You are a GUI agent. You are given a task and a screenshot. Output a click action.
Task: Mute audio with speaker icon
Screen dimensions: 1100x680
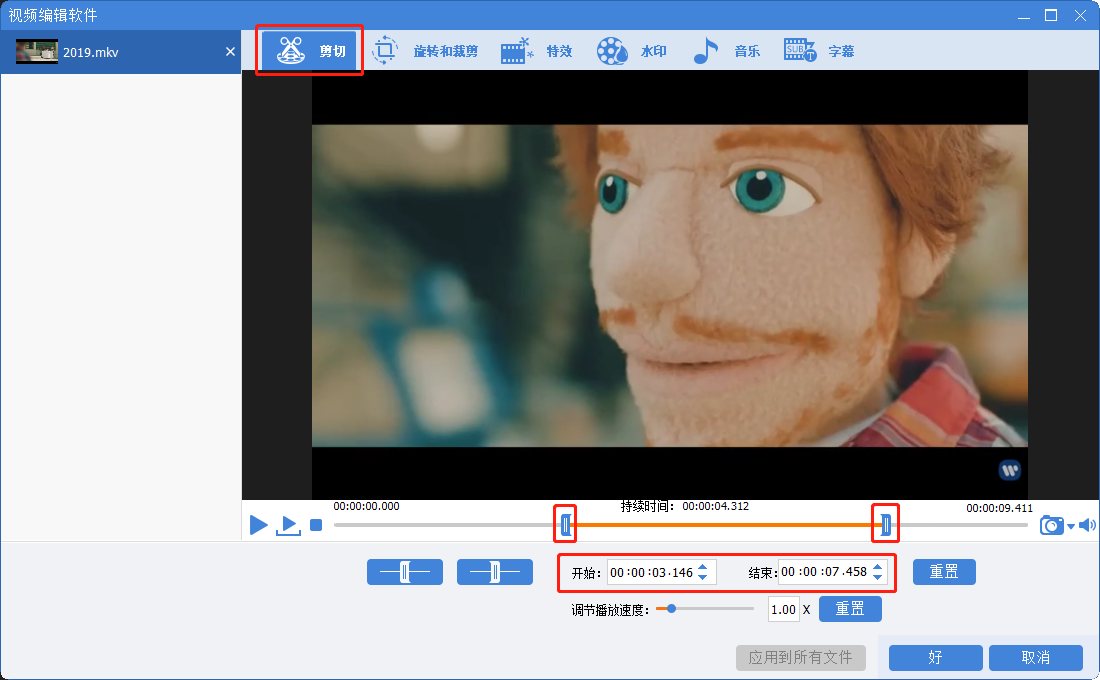pyautogui.click(x=1087, y=525)
